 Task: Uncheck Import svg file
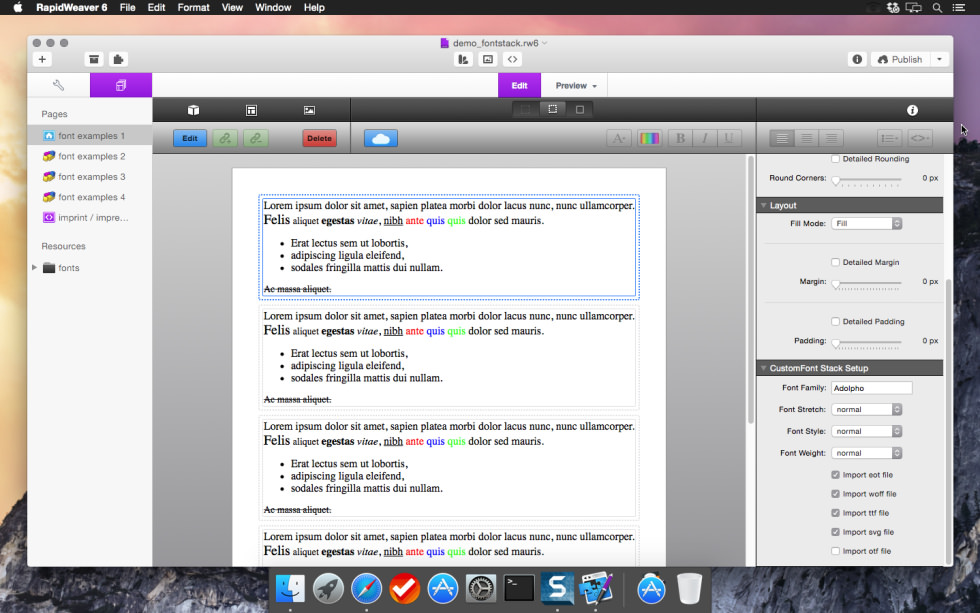pos(836,532)
